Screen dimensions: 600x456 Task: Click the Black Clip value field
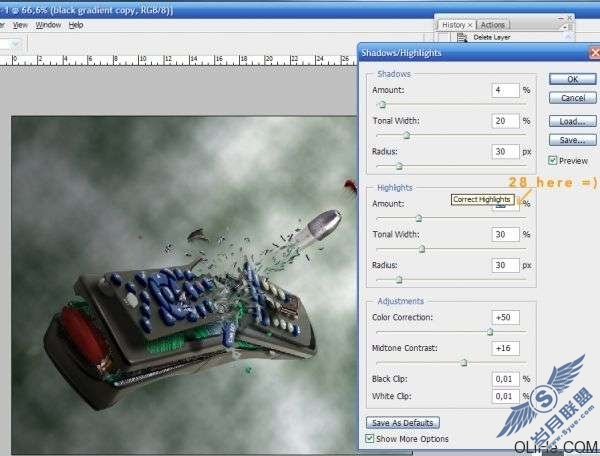[x=505, y=379]
